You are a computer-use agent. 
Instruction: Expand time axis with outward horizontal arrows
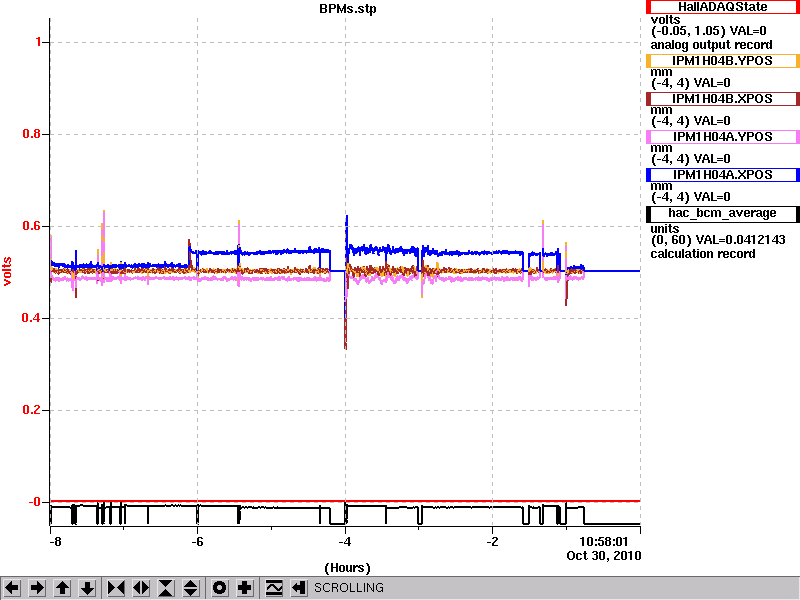coord(141,588)
